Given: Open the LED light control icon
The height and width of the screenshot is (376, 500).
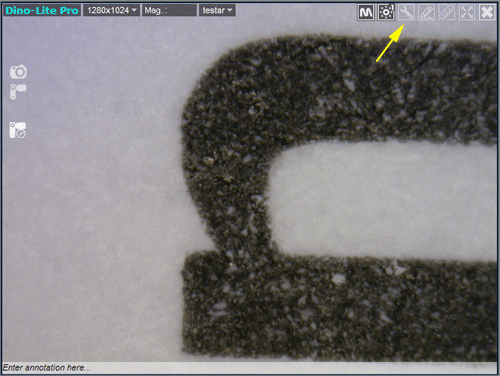Looking at the screenshot, I should 386,12.
